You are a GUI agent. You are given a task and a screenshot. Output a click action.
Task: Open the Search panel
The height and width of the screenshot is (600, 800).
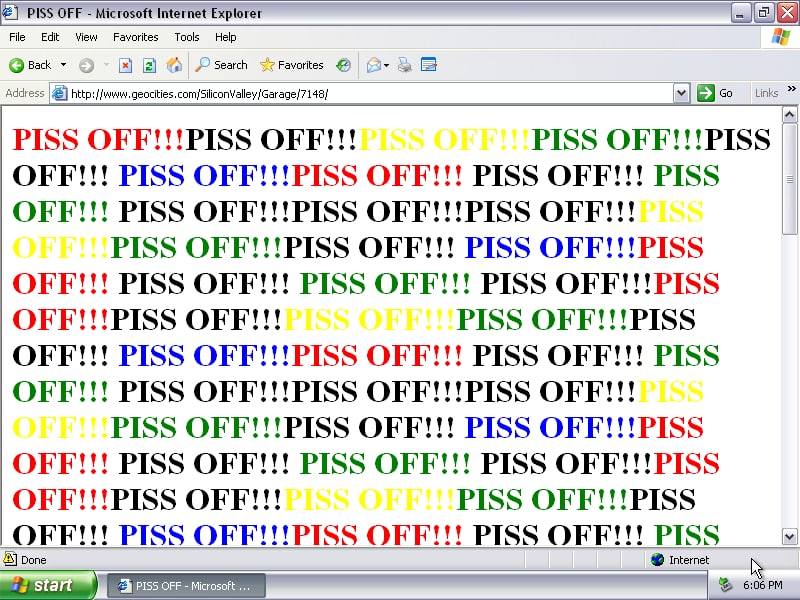coord(221,65)
